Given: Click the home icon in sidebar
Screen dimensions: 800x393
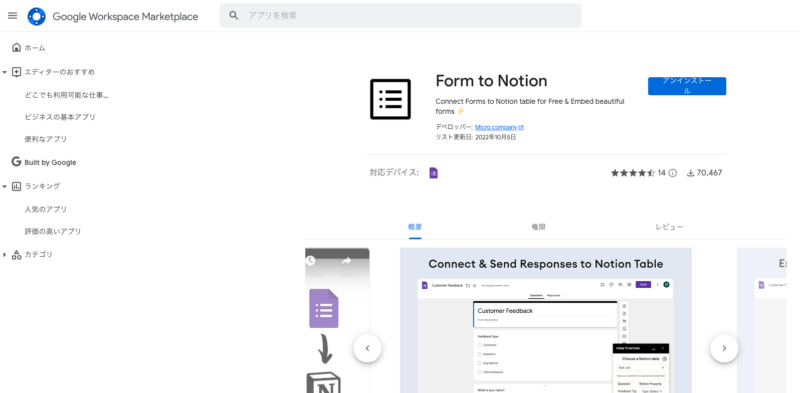Looking at the screenshot, I should pyautogui.click(x=16, y=47).
